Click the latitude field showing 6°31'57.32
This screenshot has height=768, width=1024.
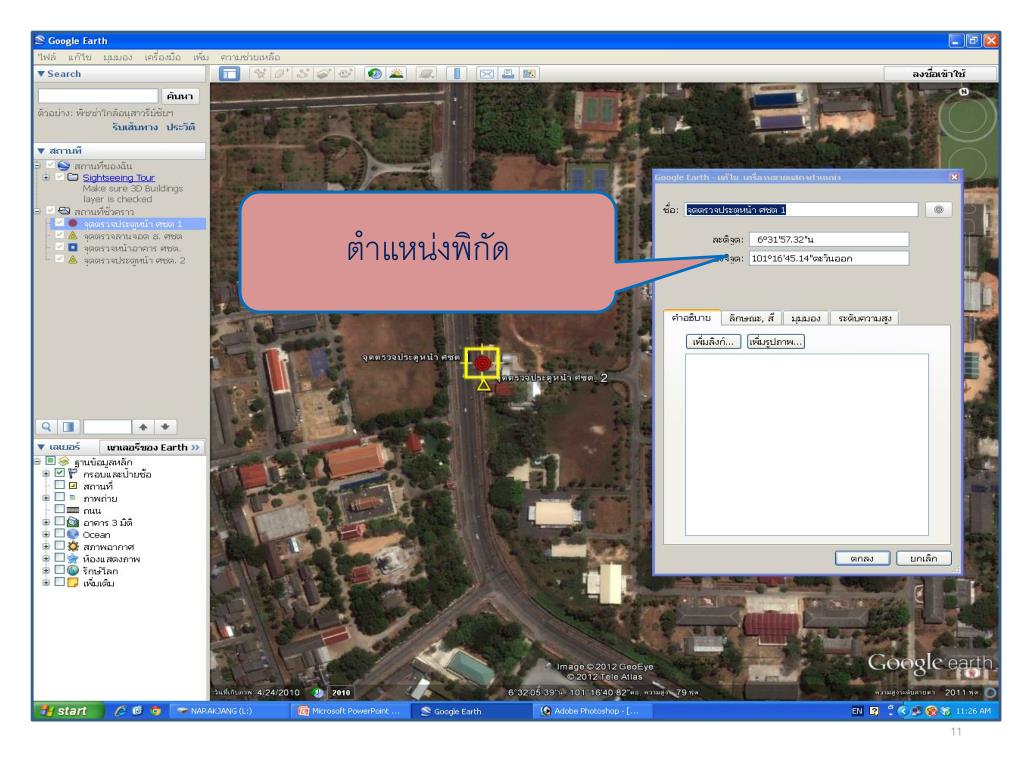coord(829,240)
